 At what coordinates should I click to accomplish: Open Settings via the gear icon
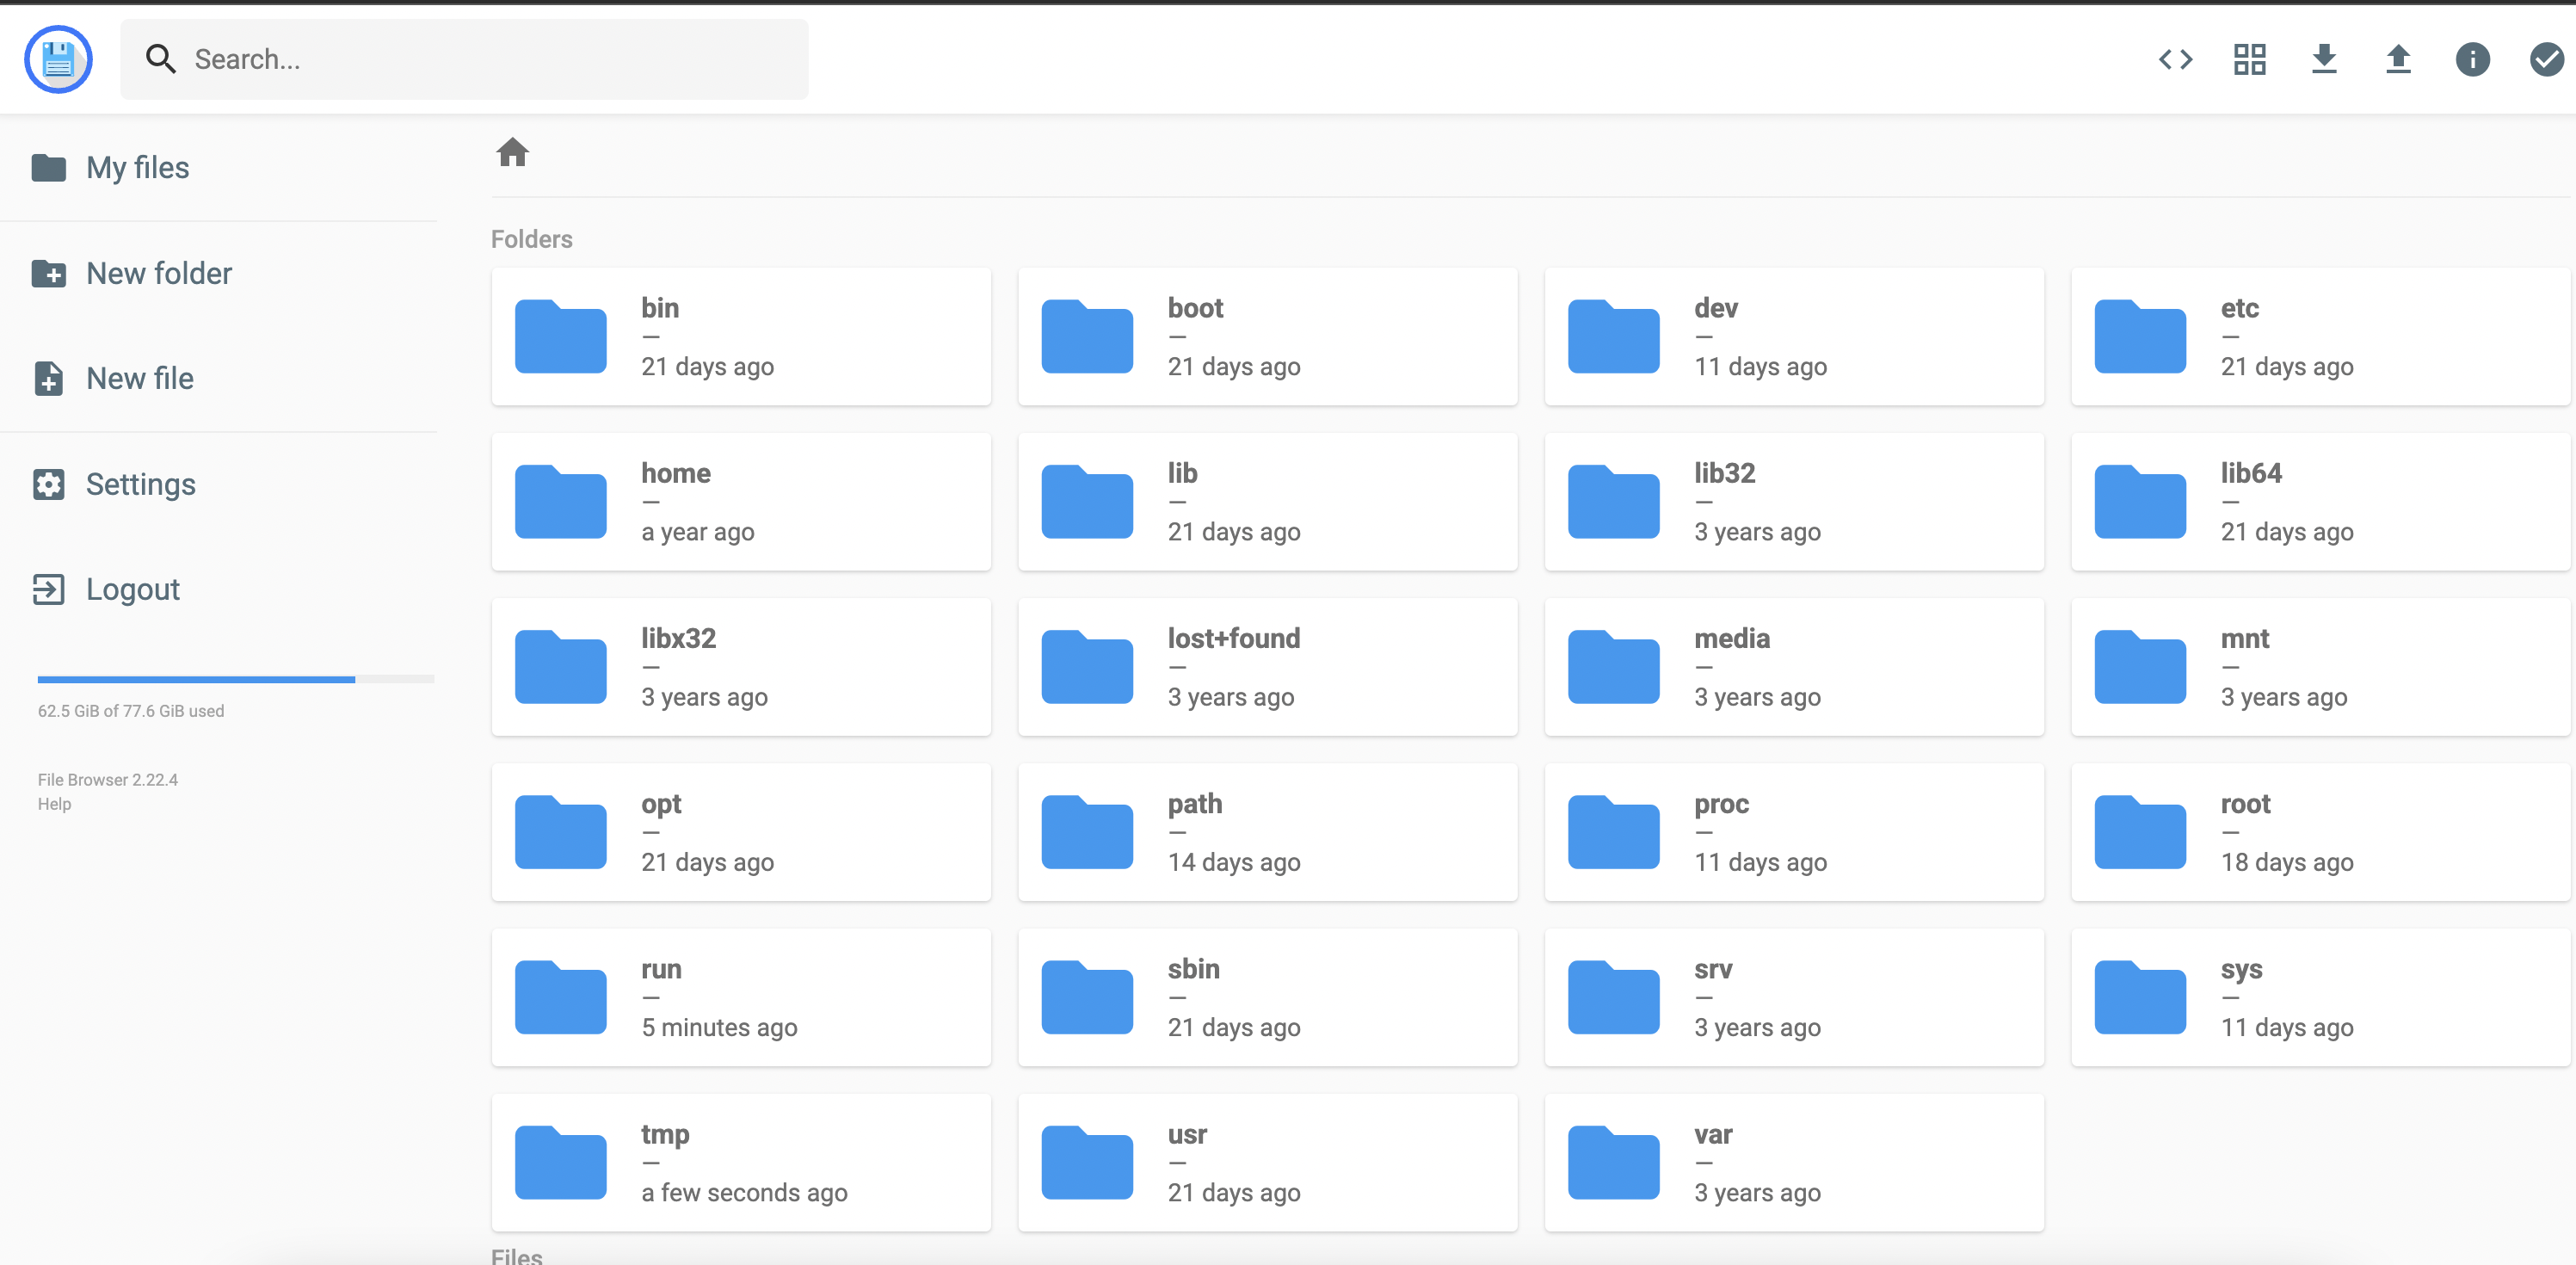coord(48,484)
